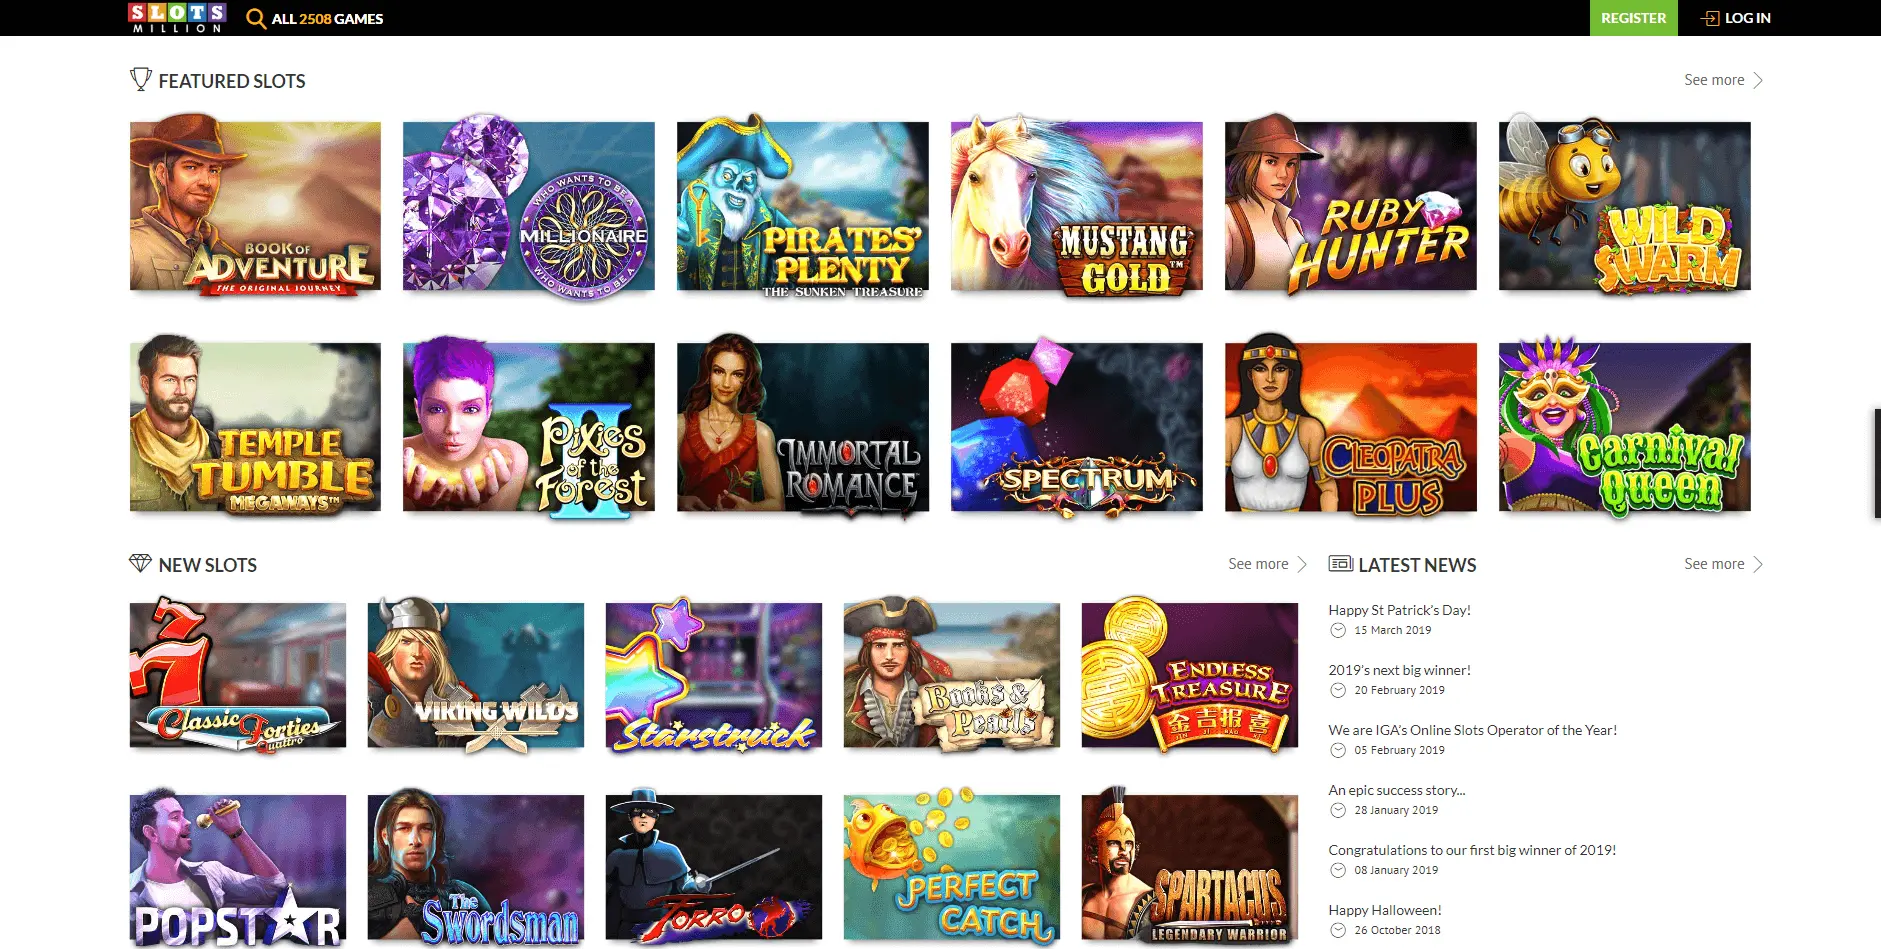Expand Featured Slots with See more chevron
This screenshot has height=949, width=1881.
1758,80
